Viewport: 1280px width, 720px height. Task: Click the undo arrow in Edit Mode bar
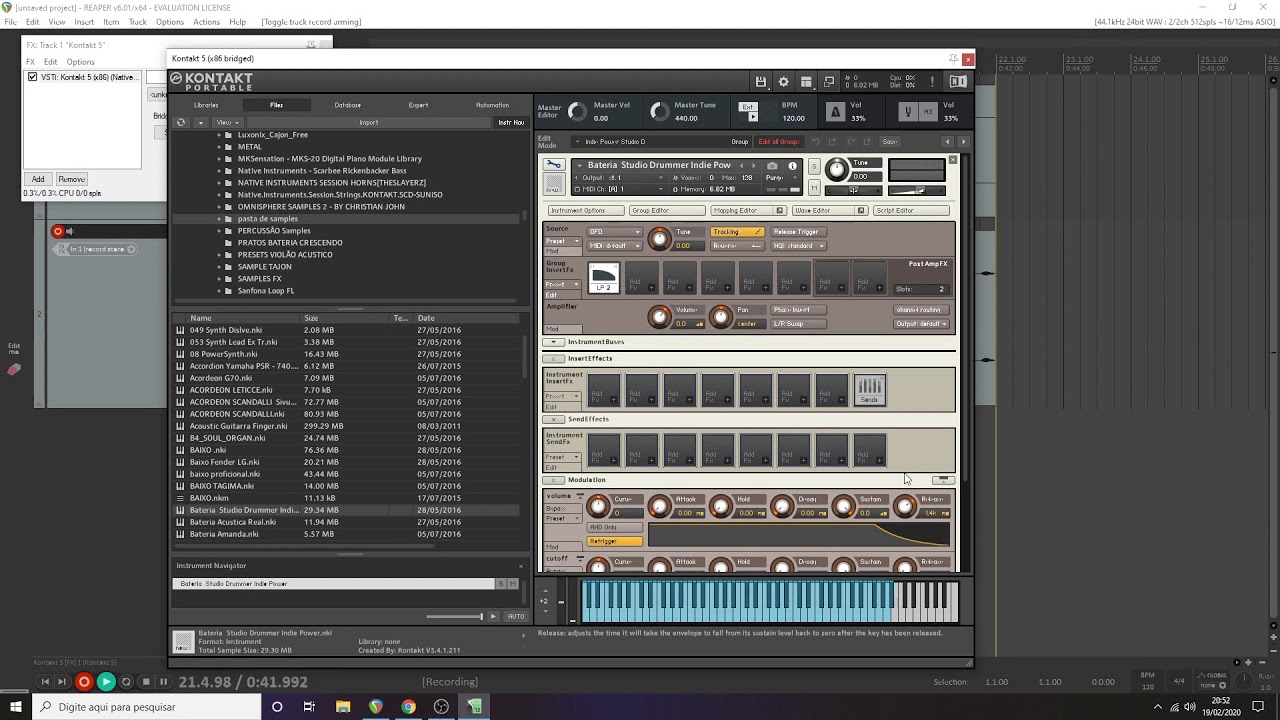click(816, 142)
